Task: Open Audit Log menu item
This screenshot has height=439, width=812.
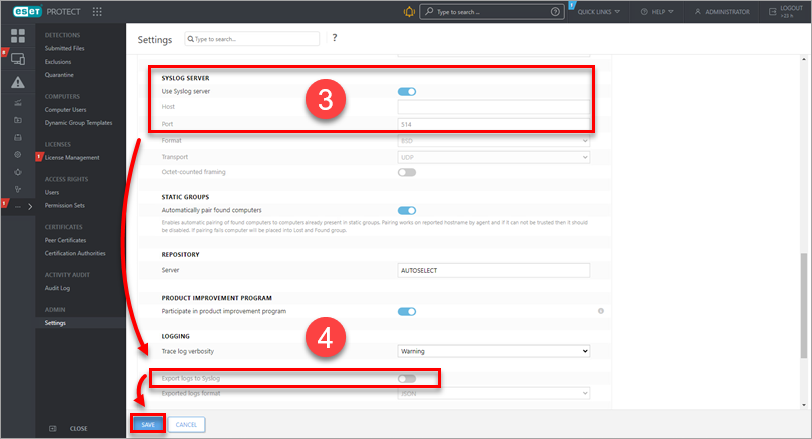Action: pos(57,288)
